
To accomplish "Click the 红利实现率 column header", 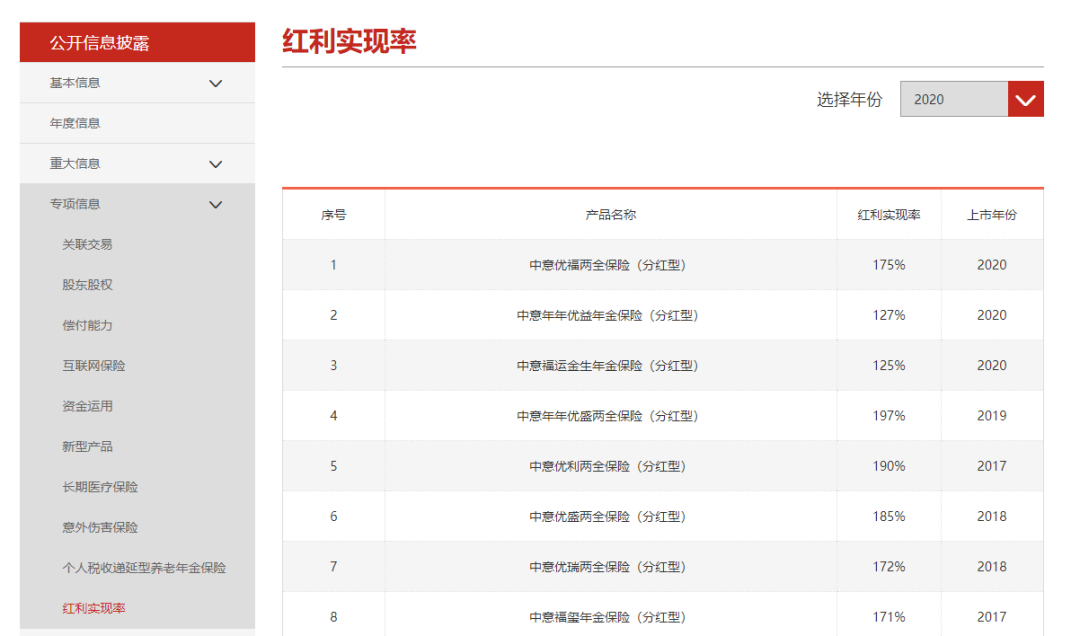I will tap(889, 215).
